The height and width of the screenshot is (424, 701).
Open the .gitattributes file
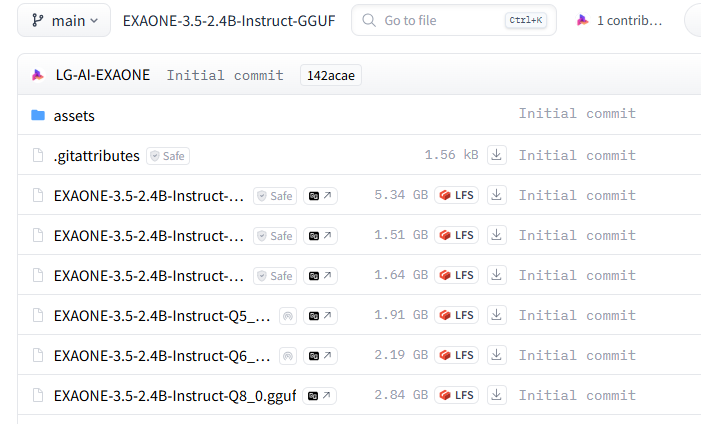(97, 156)
